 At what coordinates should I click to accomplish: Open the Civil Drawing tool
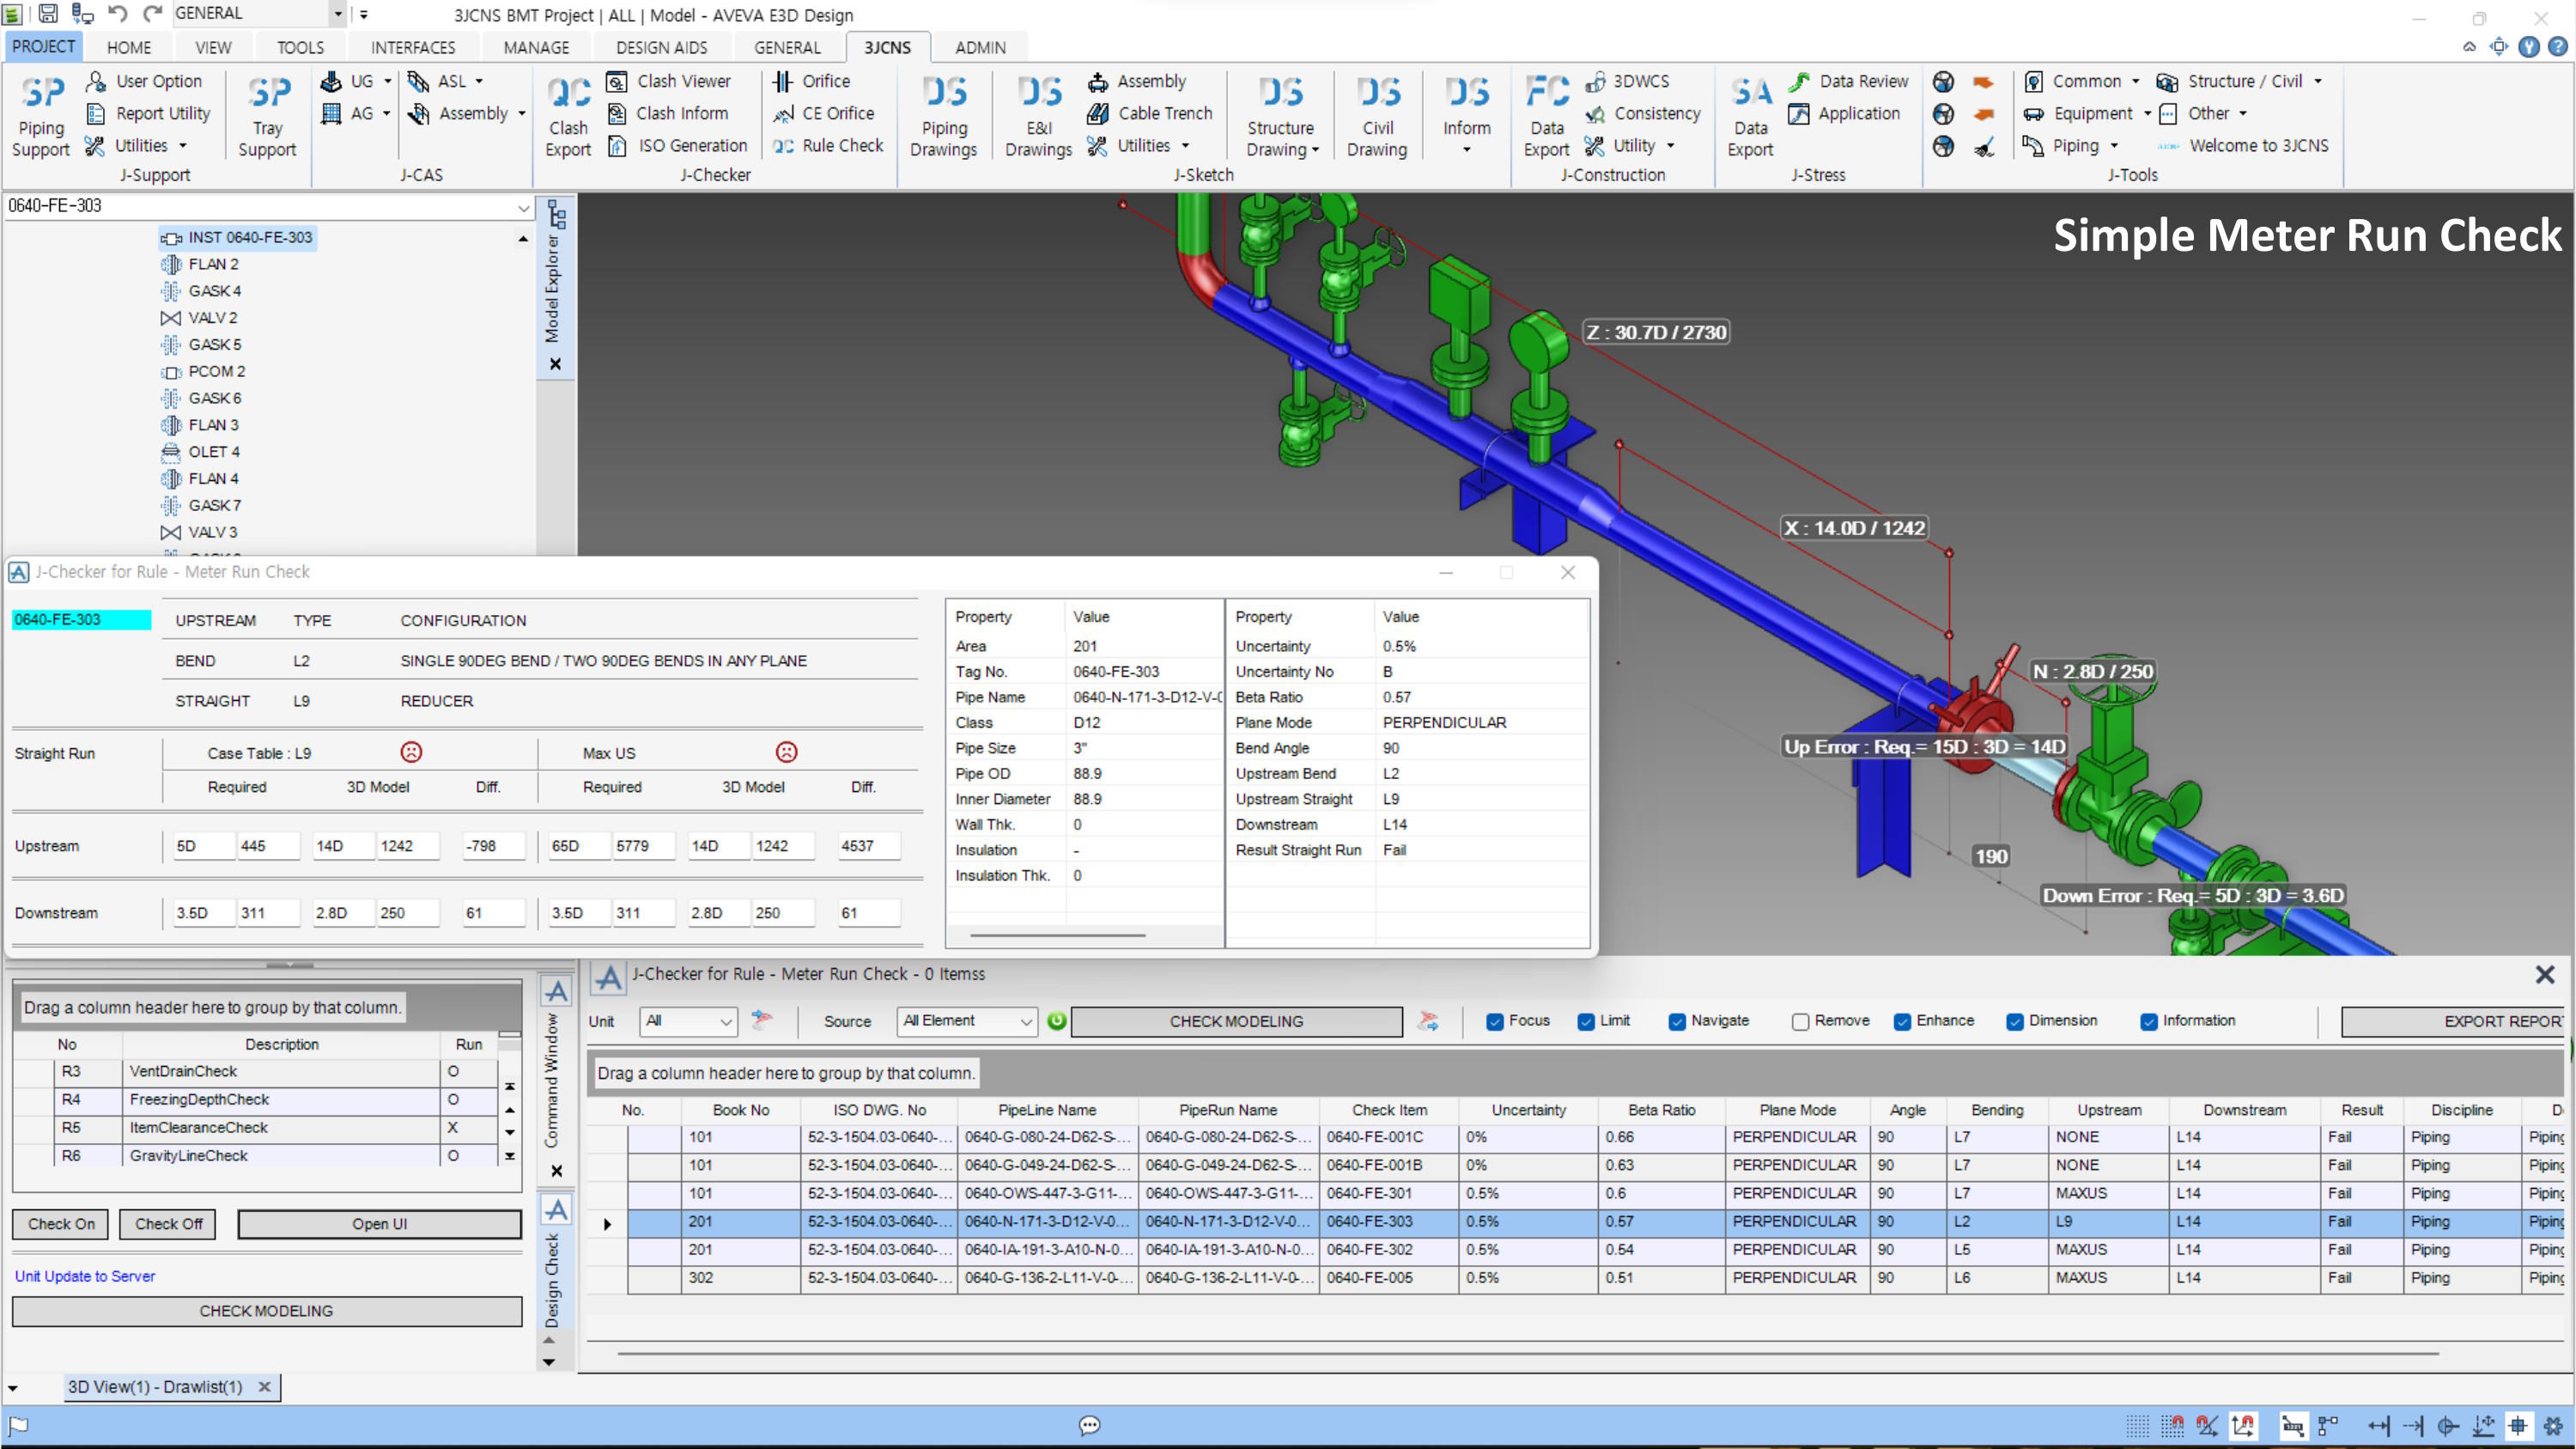click(1377, 116)
